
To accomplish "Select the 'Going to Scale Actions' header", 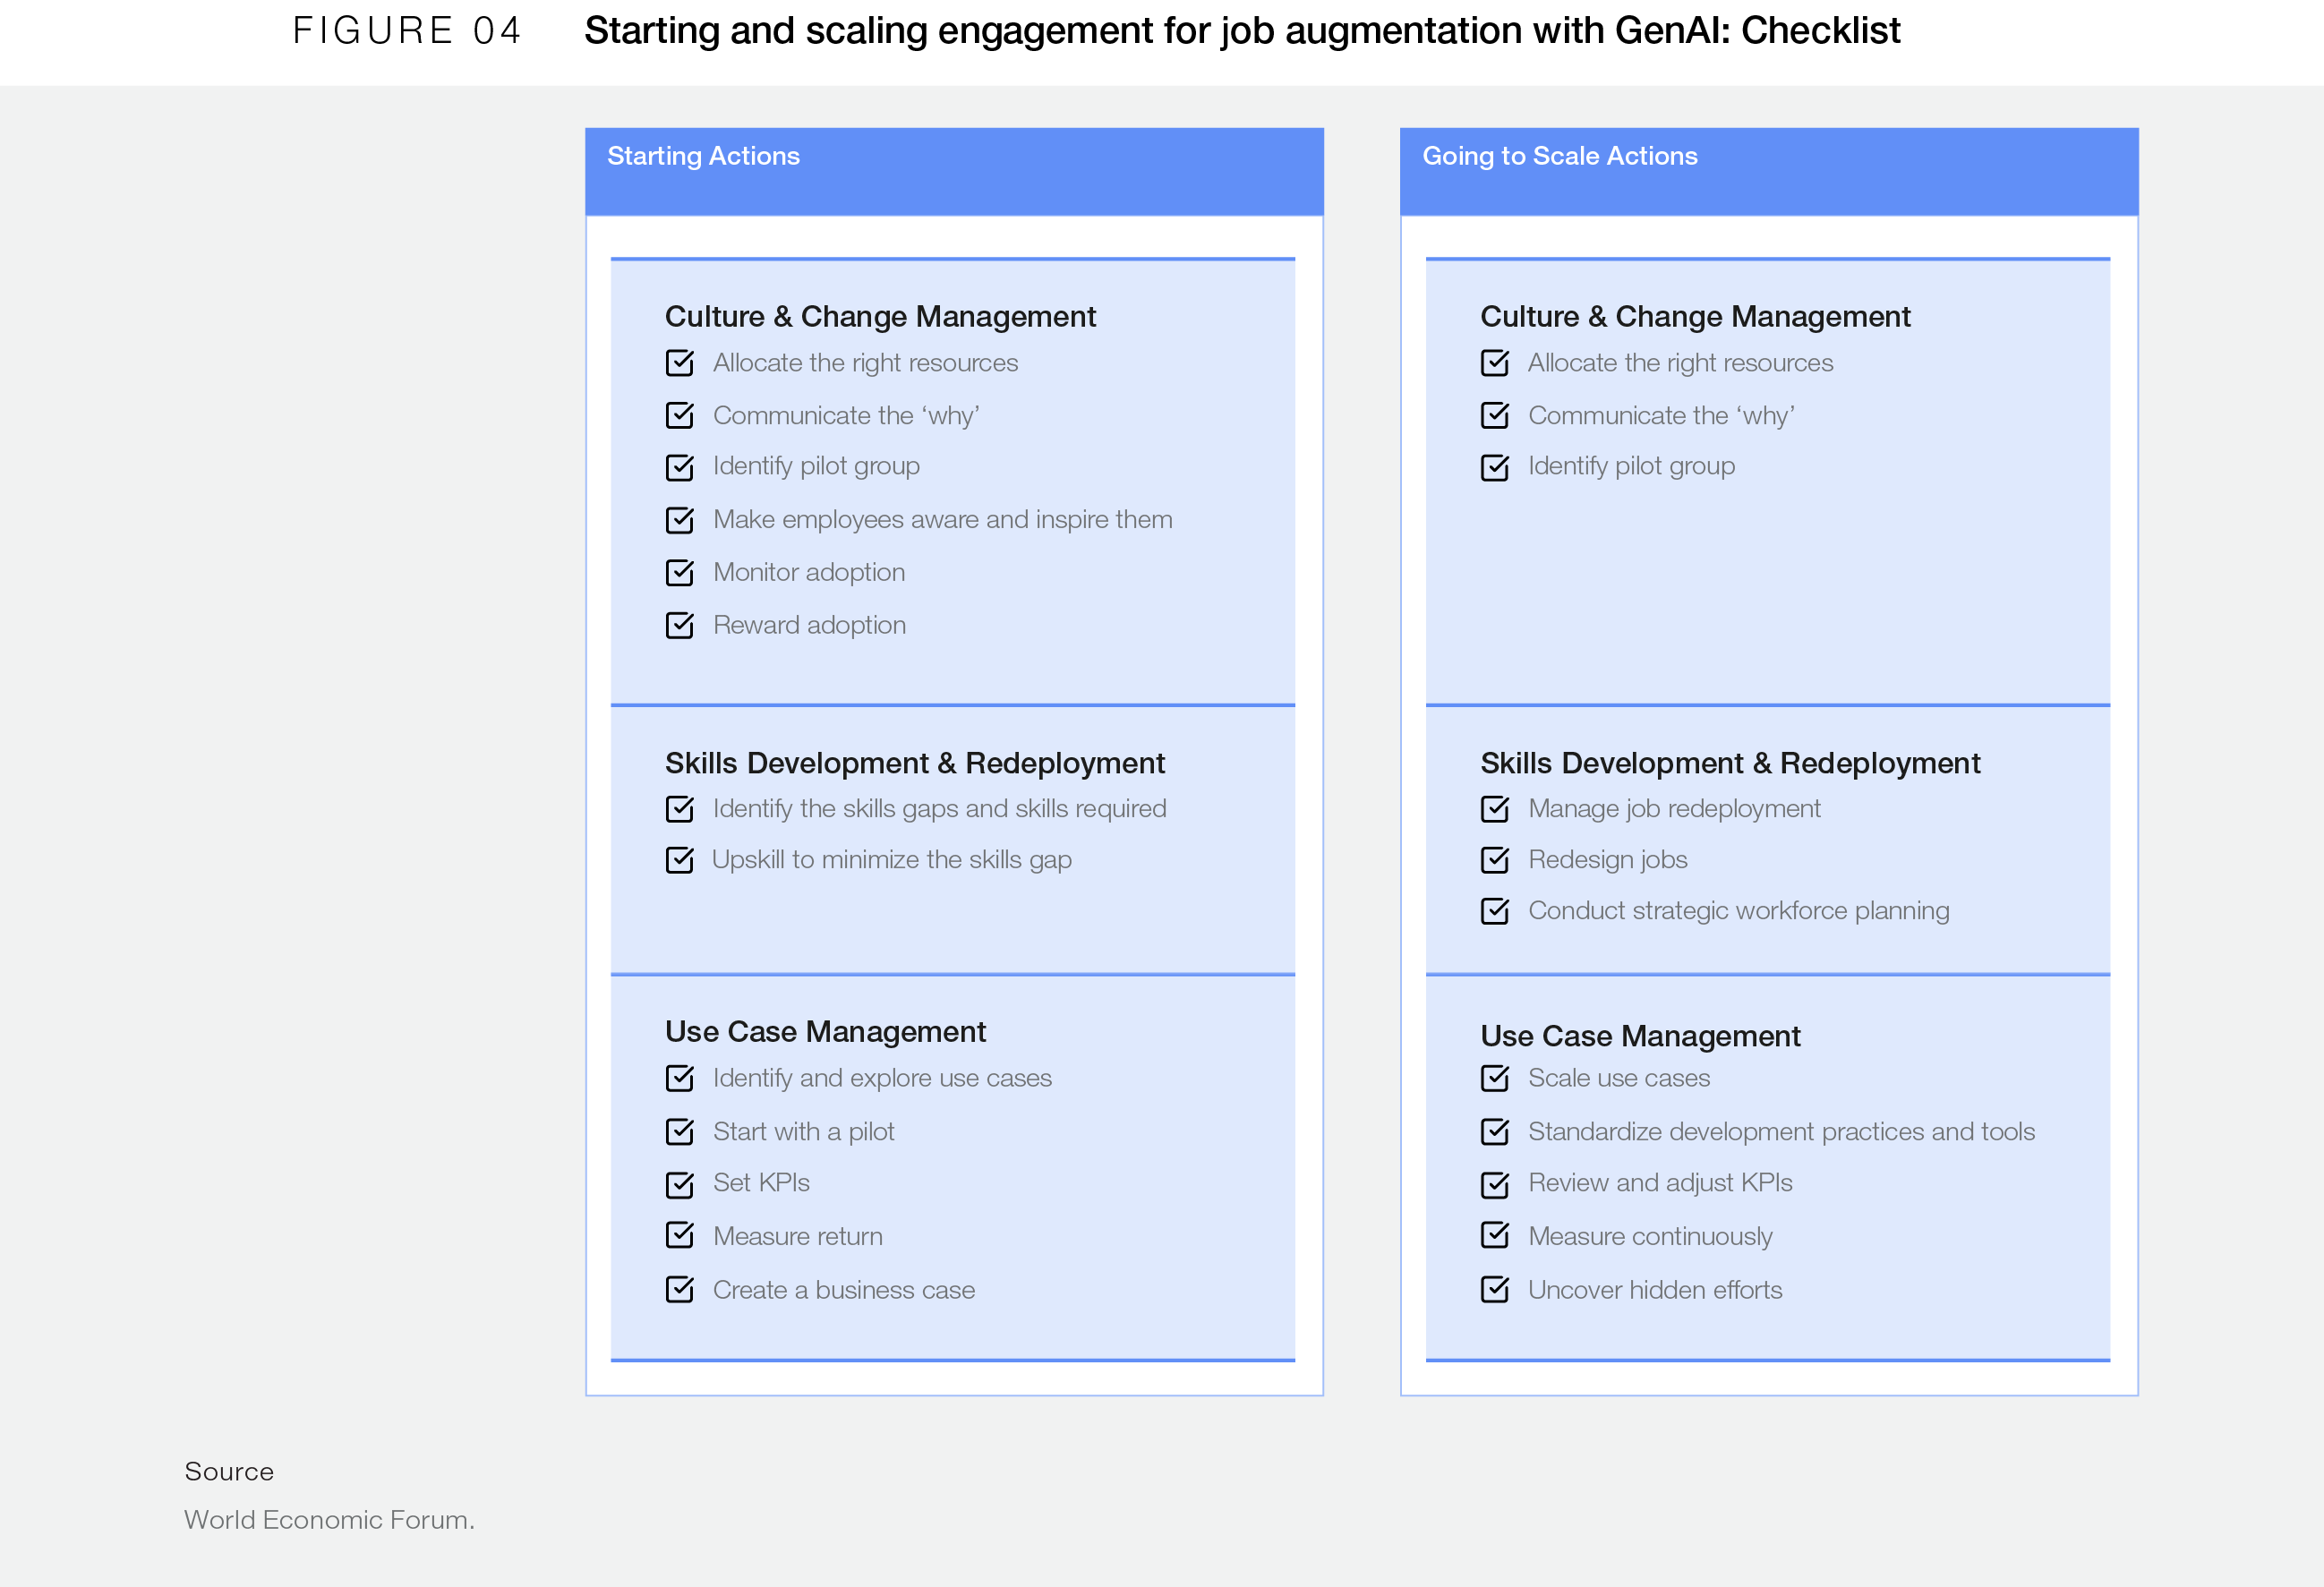I will (1559, 156).
